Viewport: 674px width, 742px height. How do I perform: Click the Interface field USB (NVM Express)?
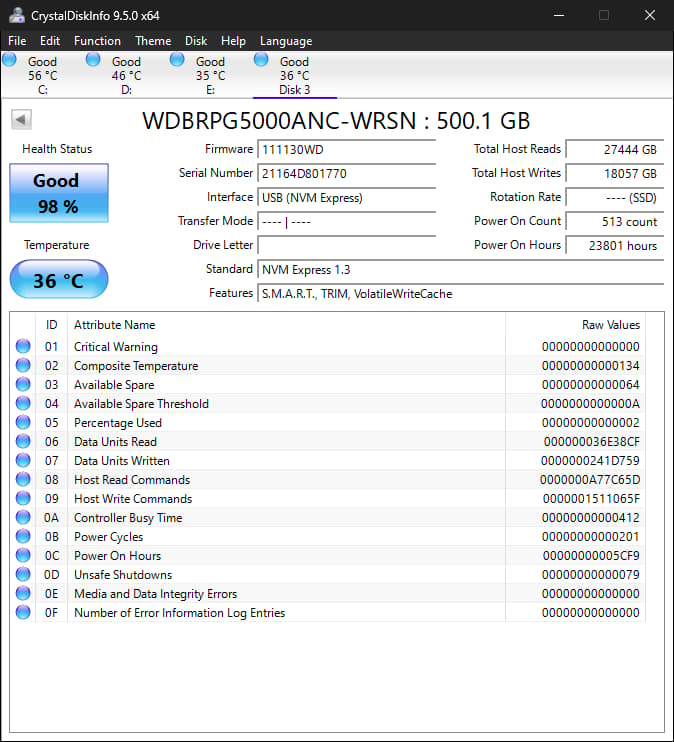pyautogui.click(x=346, y=197)
